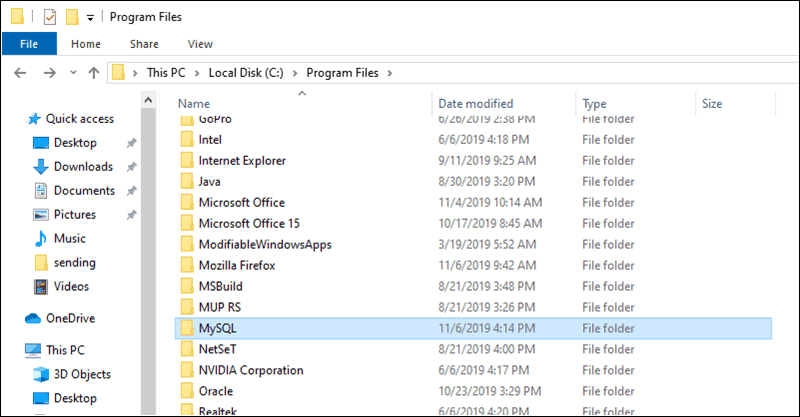
Task: Click the pin icon next to Pictures
Action: 132,215
